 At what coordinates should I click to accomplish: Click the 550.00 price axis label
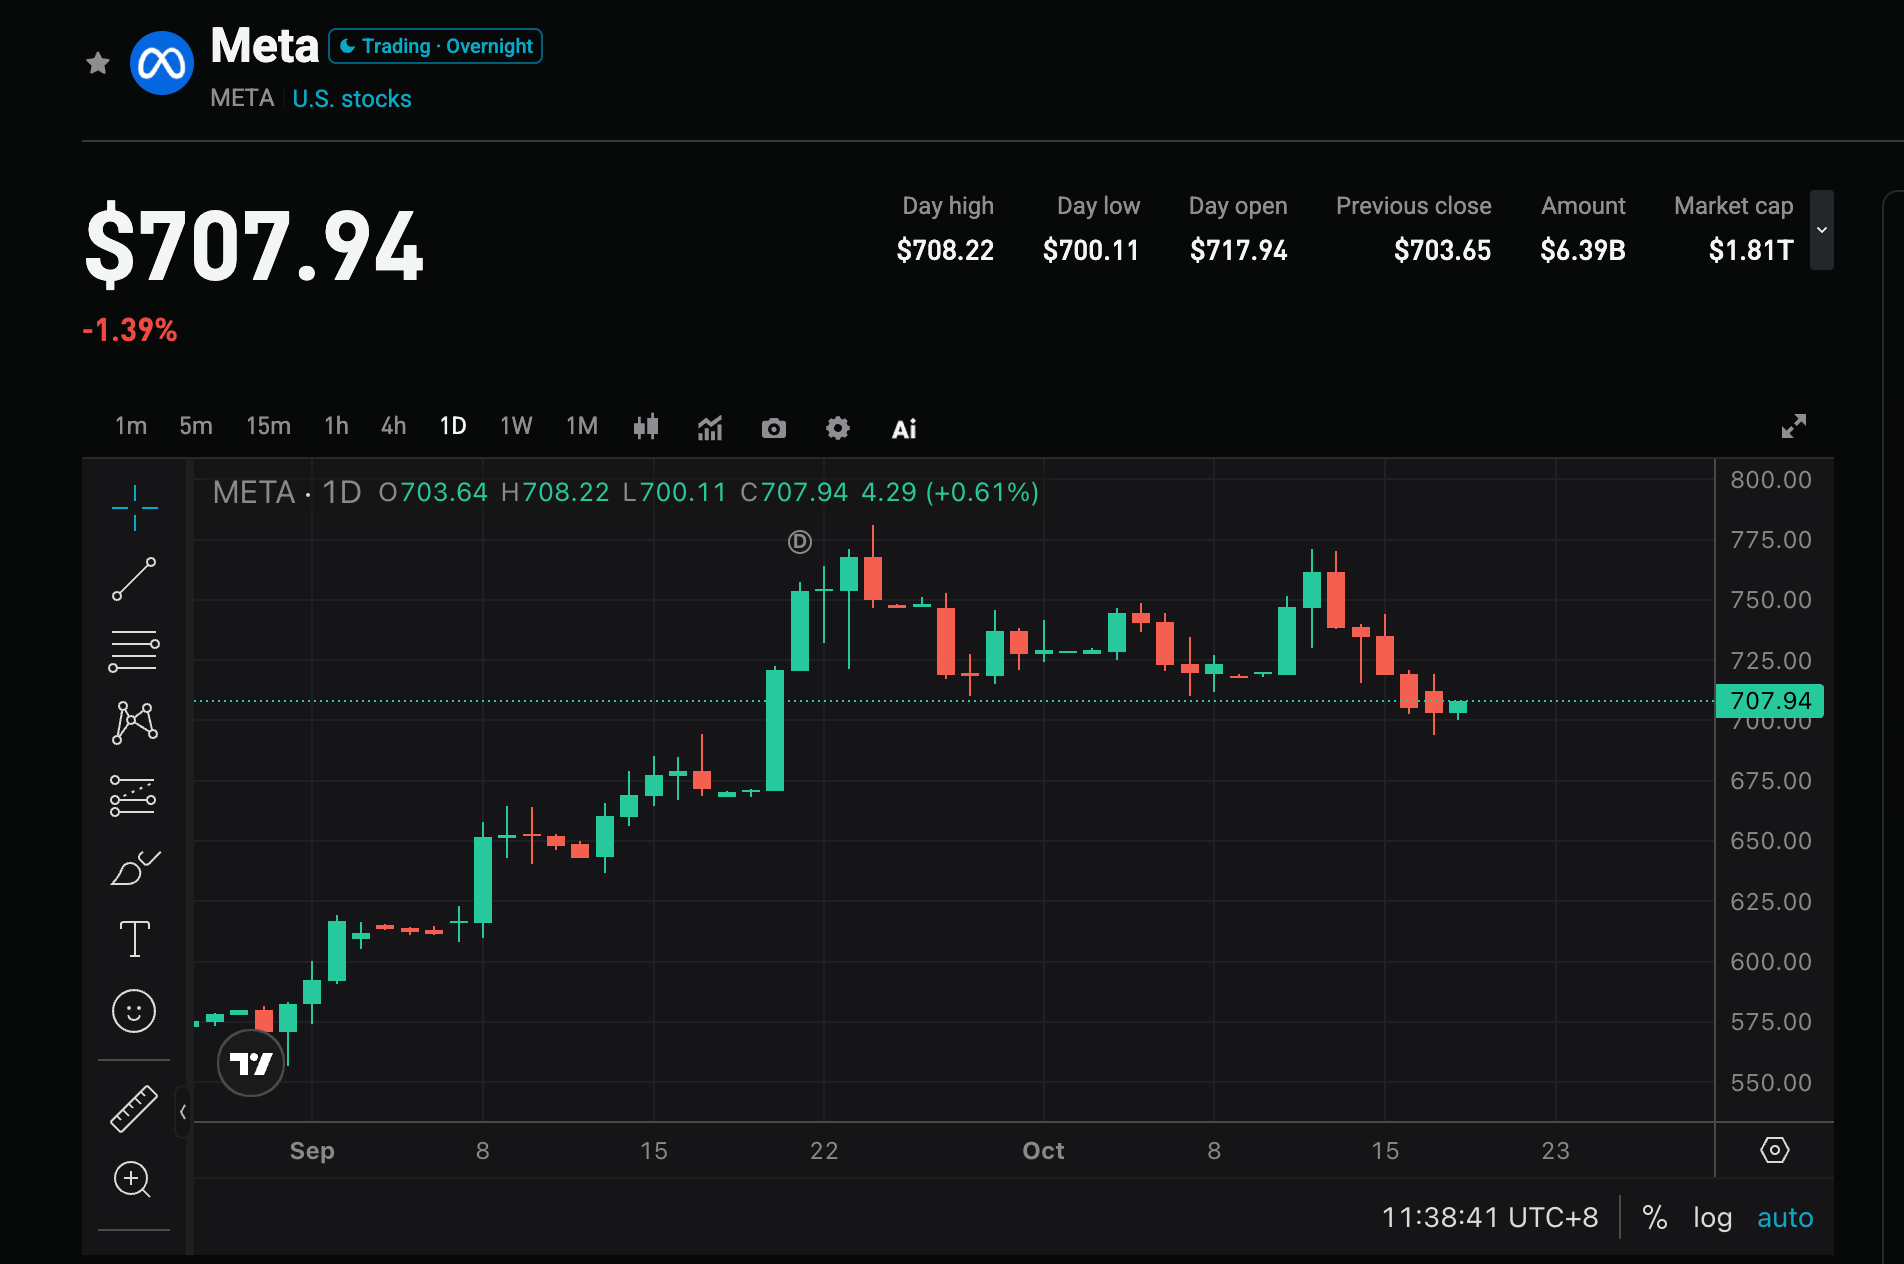coord(1770,1083)
